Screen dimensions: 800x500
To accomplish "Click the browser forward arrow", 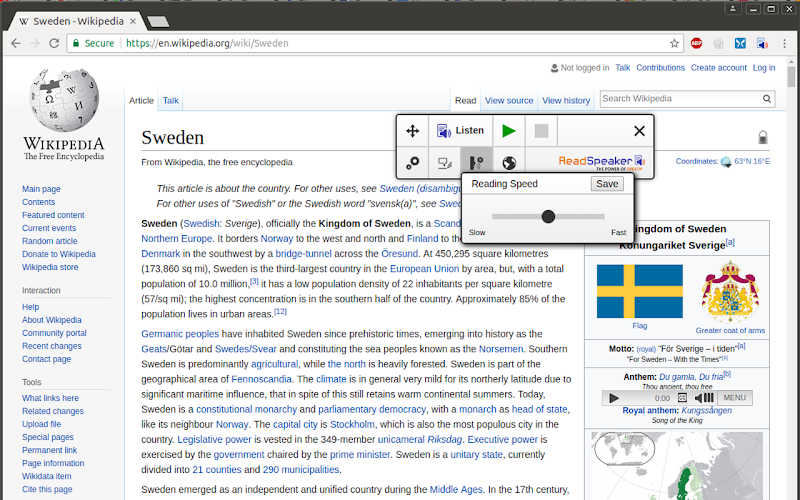I will pos(35,43).
